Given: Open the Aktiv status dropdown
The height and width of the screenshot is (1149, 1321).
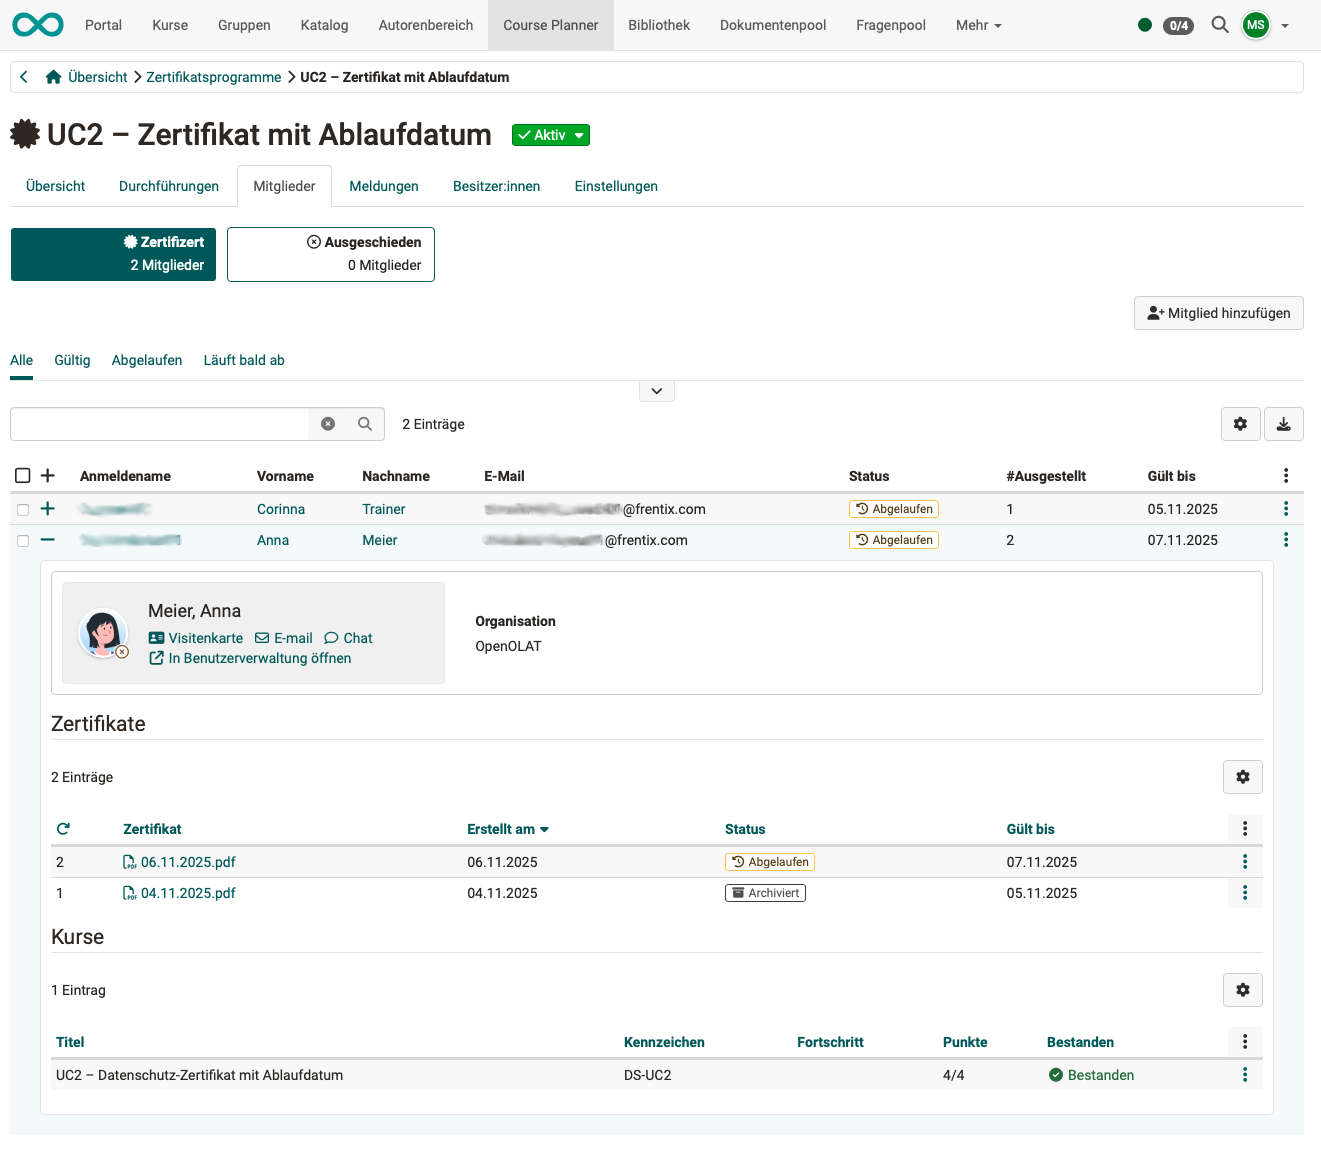Looking at the screenshot, I should tap(550, 134).
